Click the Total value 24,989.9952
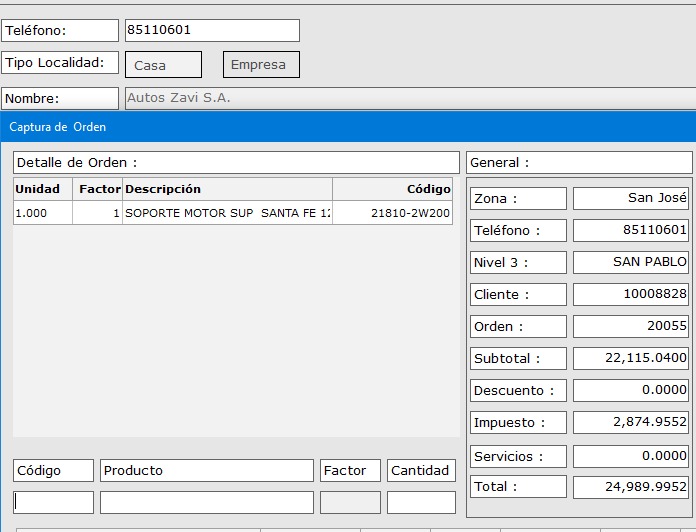The image size is (696, 532). tap(630, 487)
